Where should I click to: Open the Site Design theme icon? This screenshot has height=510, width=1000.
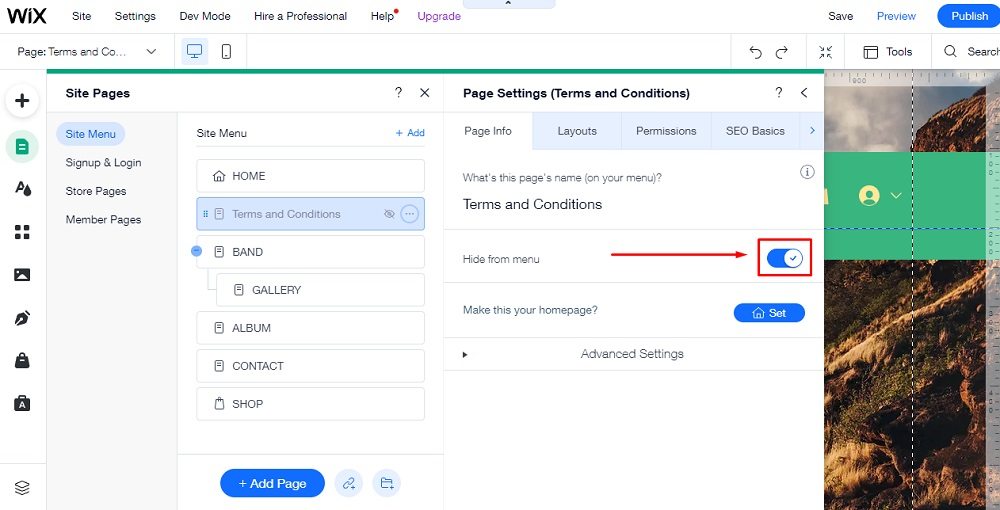pos(22,189)
